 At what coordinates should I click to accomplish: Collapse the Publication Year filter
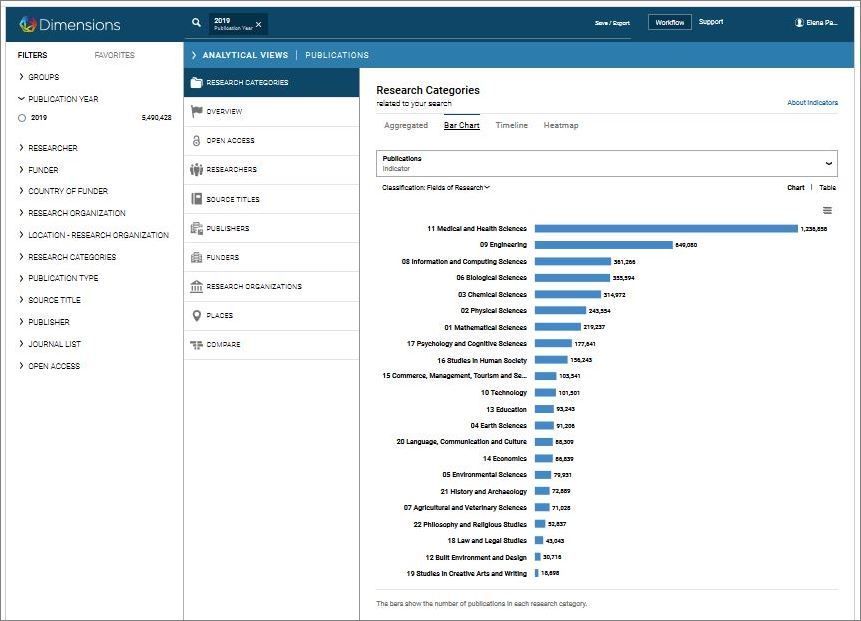(58, 99)
